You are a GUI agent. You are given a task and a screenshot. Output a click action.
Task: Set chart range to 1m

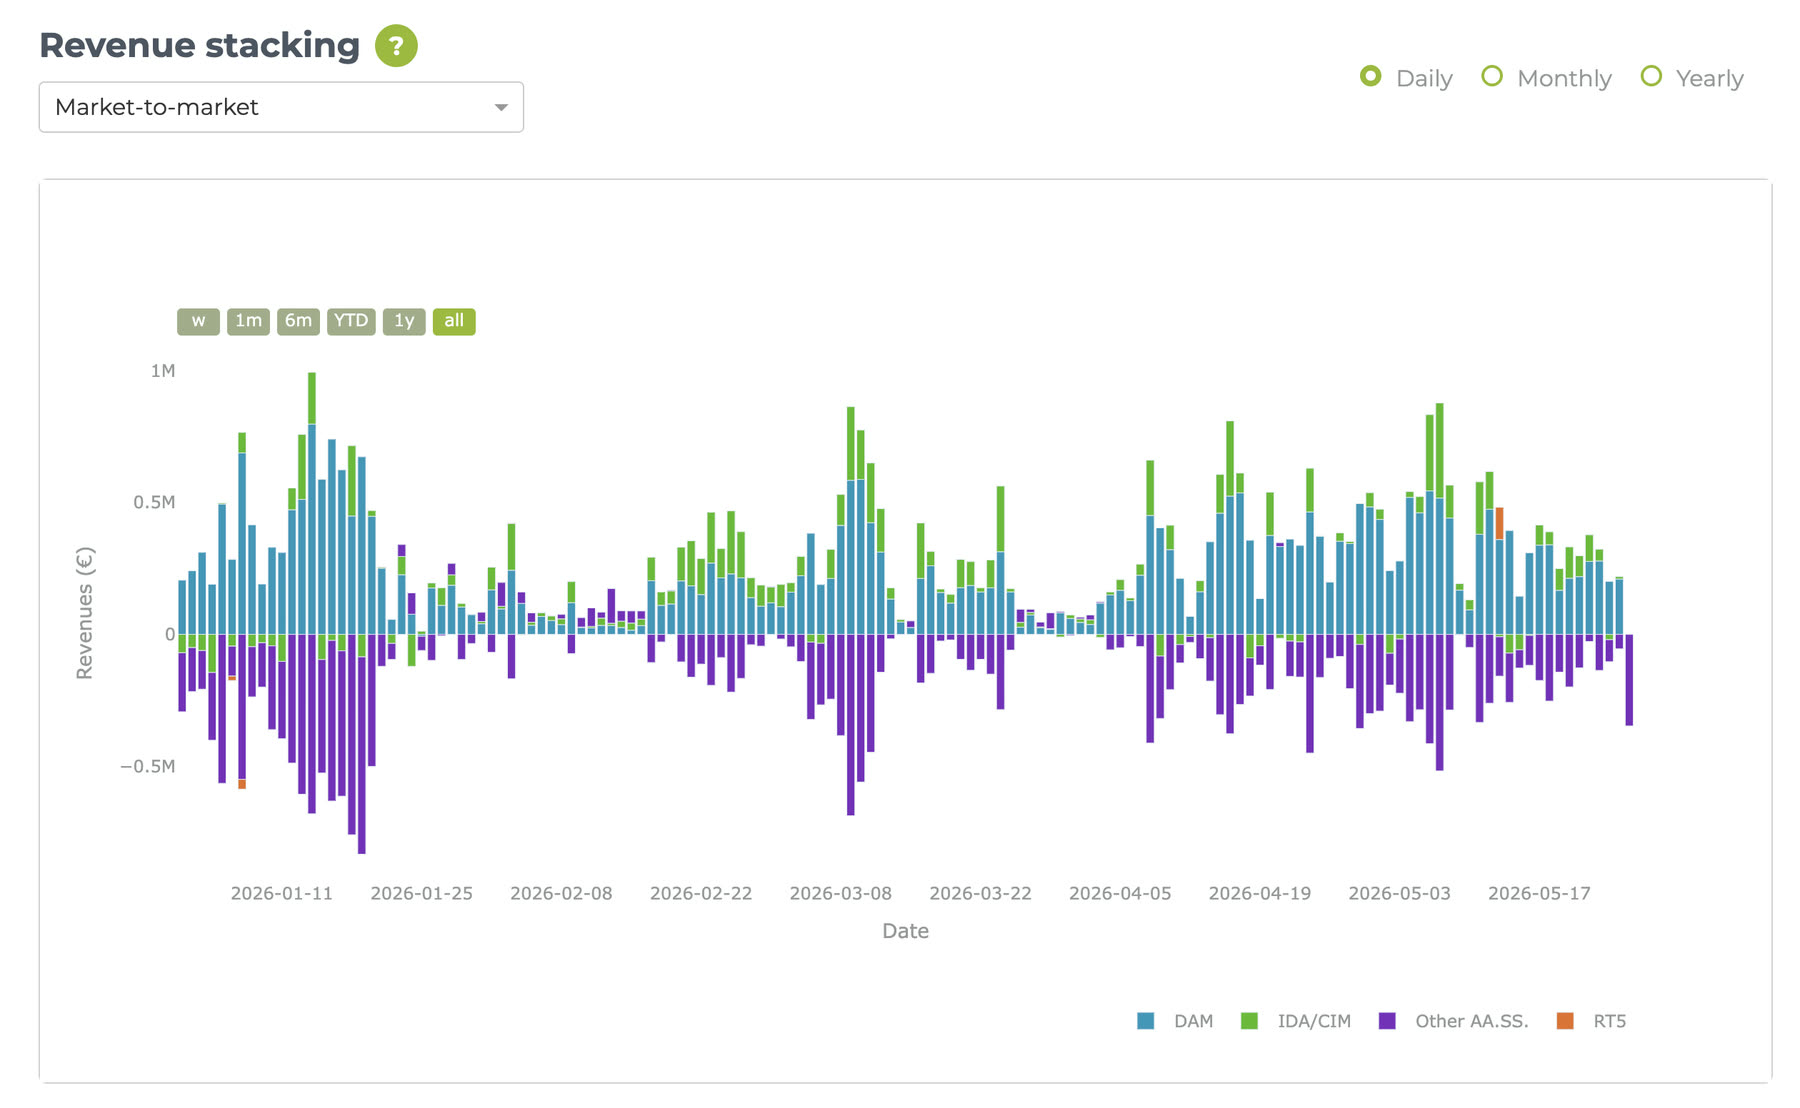(248, 321)
